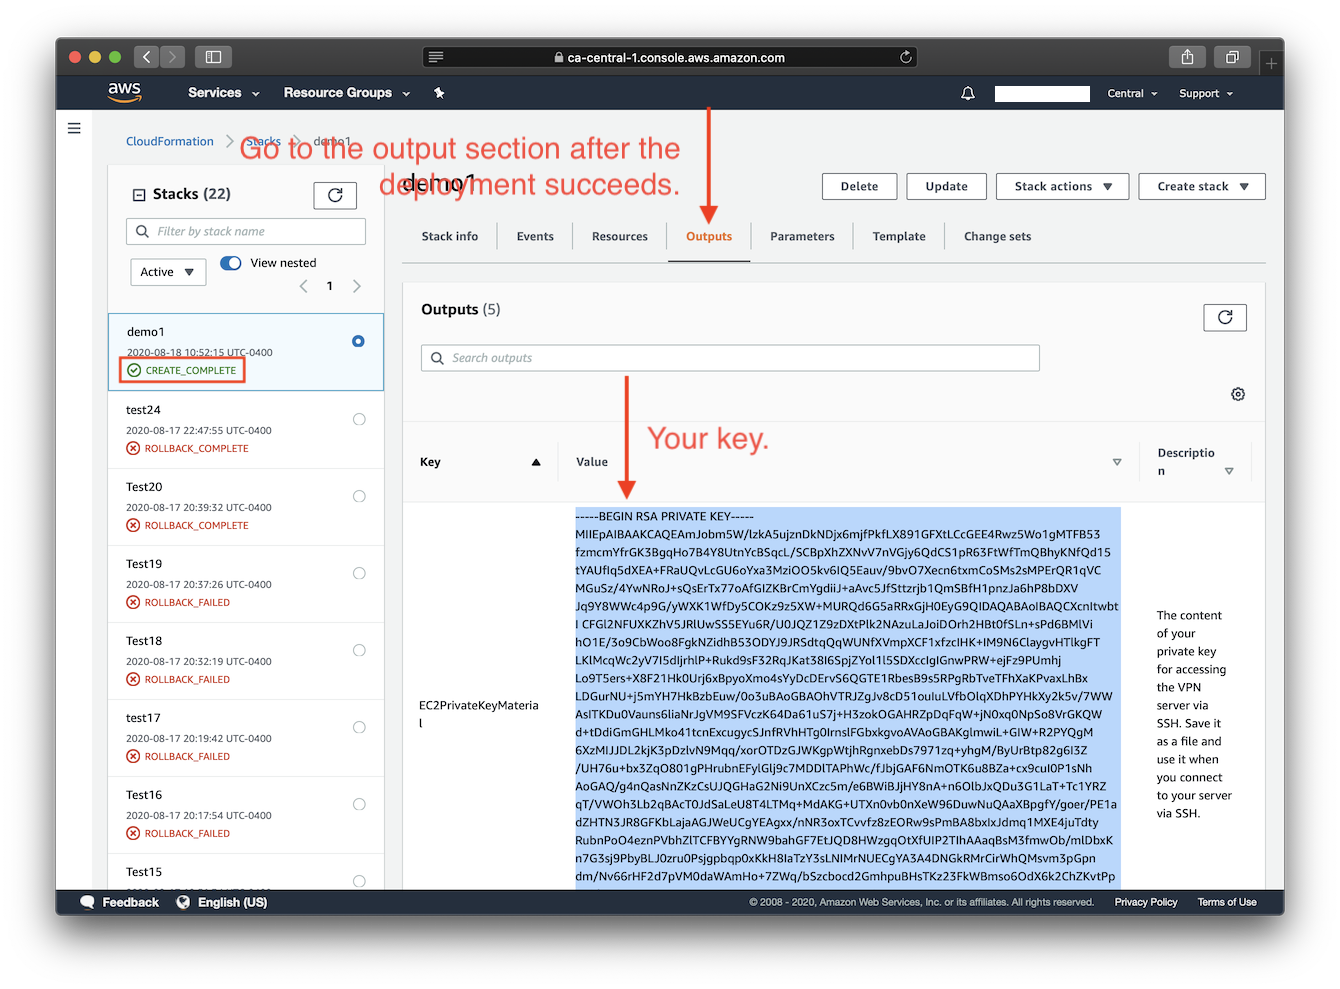Click the AWS logo home icon
Screen dimensions: 1340x989
click(x=125, y=92)
